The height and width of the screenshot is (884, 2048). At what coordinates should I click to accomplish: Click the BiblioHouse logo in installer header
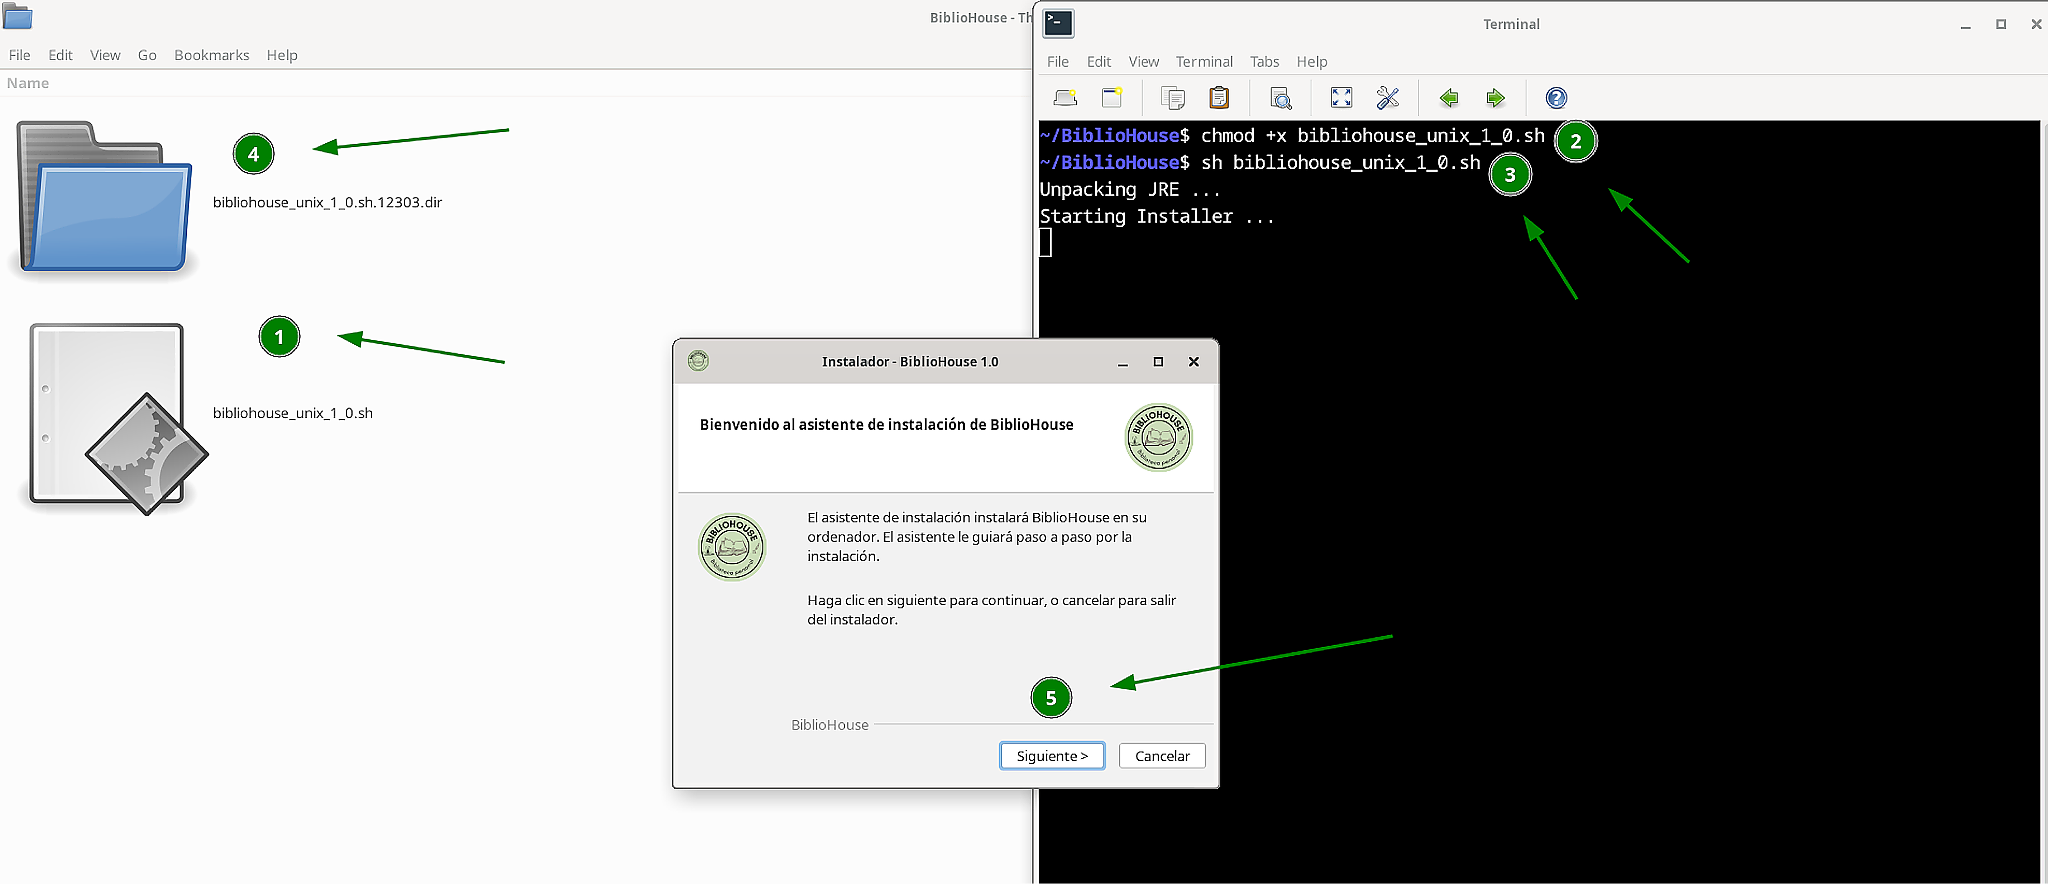[1159, 437]
